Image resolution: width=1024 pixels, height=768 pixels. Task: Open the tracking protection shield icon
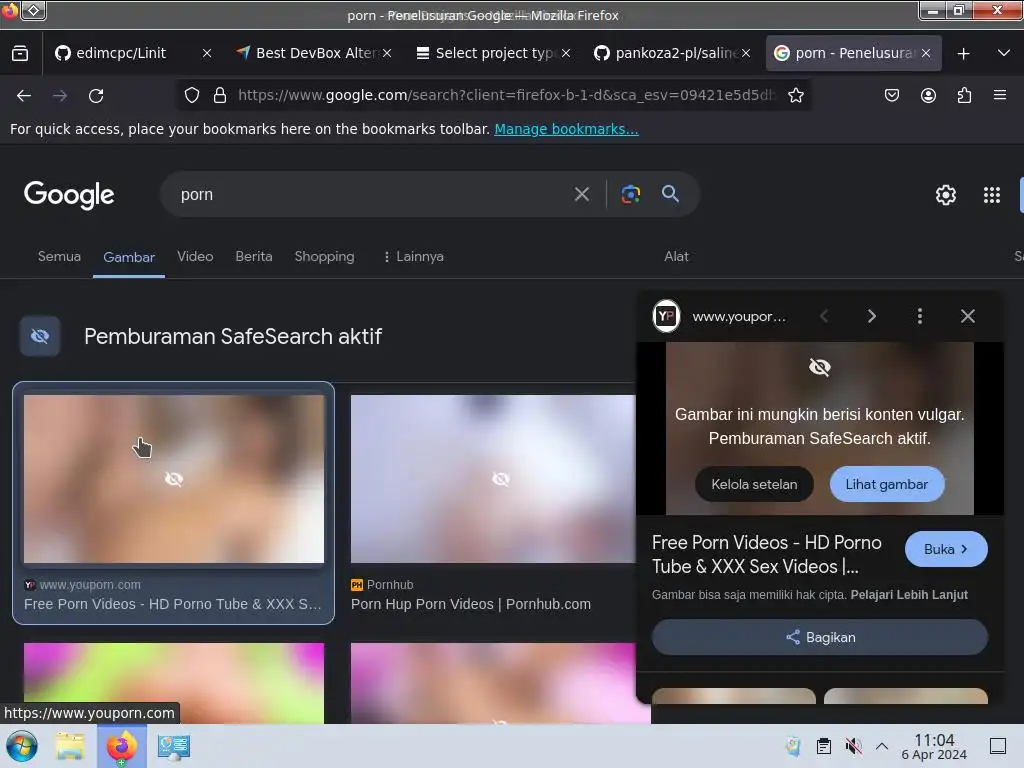click(x=192, y=95)
